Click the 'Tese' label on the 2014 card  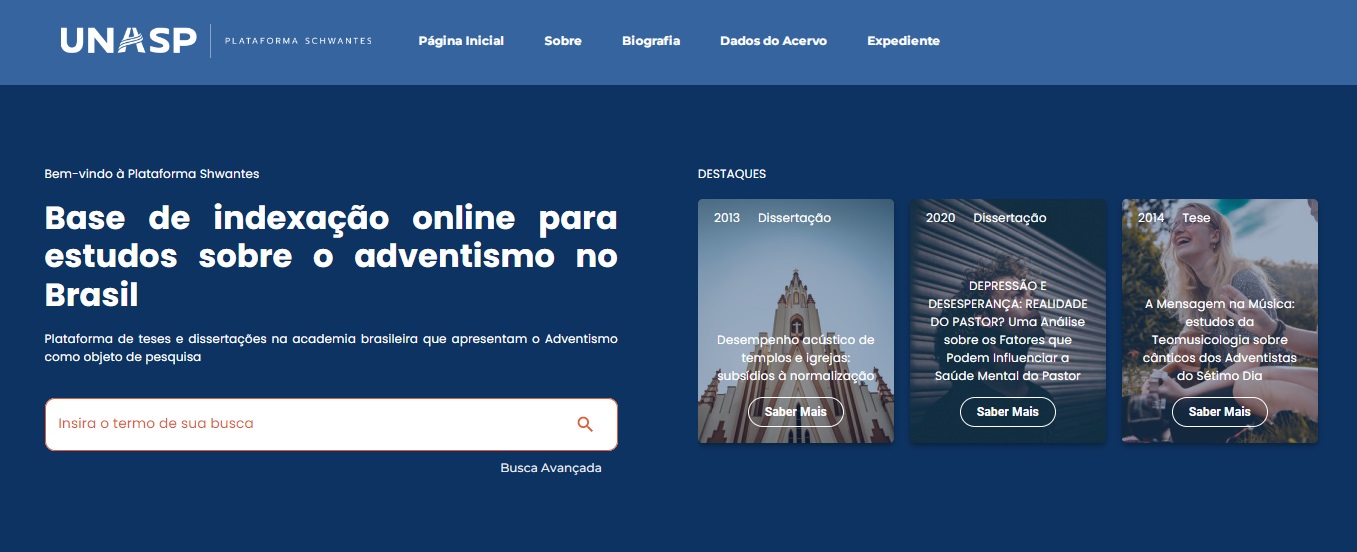1196,218
